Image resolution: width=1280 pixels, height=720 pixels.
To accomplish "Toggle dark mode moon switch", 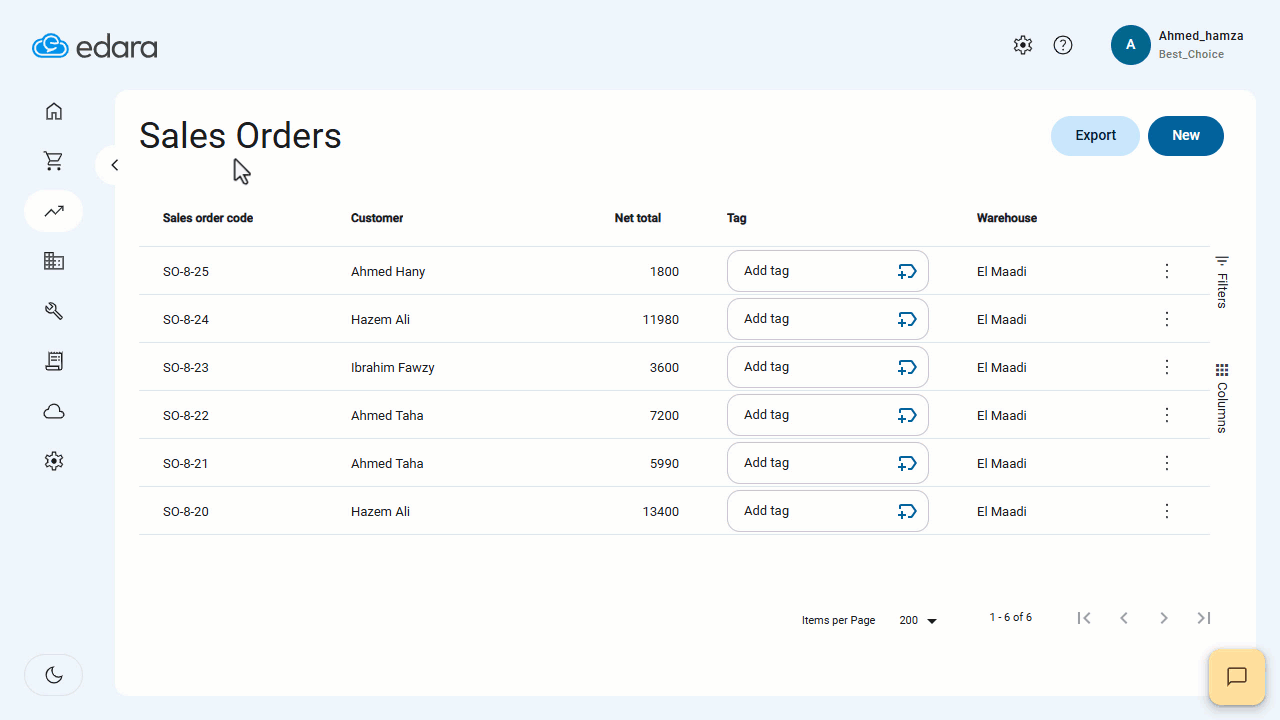I will pyautogui.click(x=54, y=675).
